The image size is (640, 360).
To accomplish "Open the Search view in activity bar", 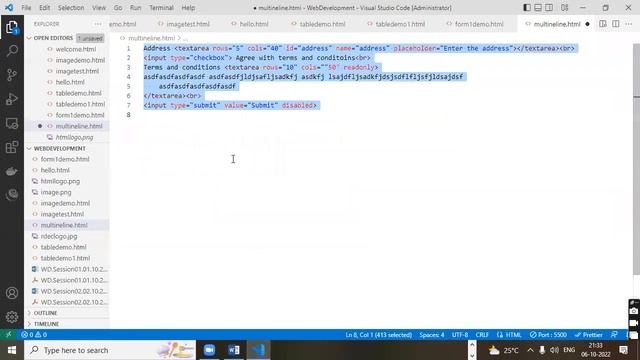I will pos(12,51).
